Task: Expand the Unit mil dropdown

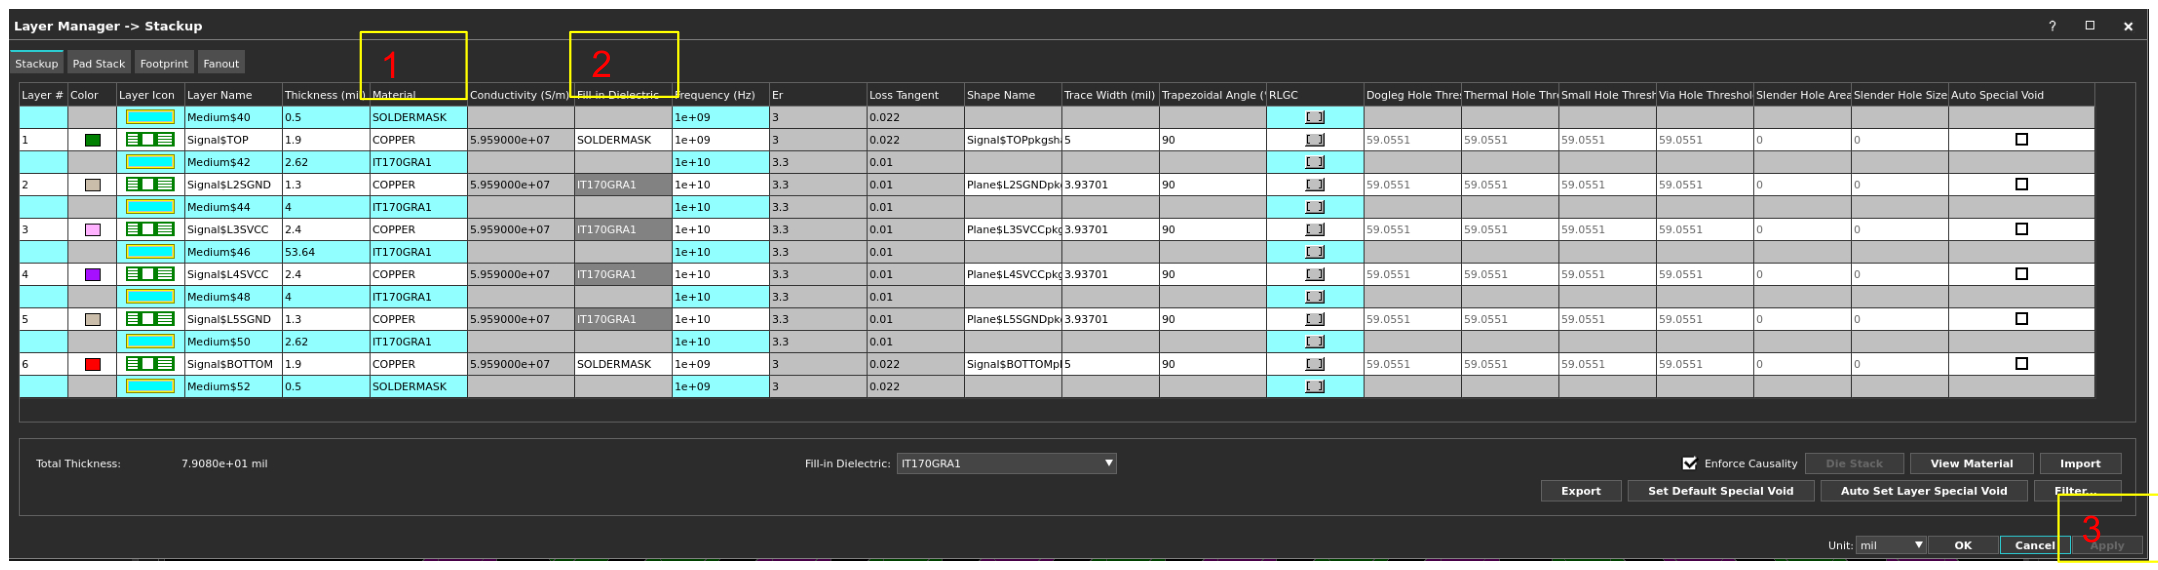Action: pyautogui.click(x=1890, y=545)
